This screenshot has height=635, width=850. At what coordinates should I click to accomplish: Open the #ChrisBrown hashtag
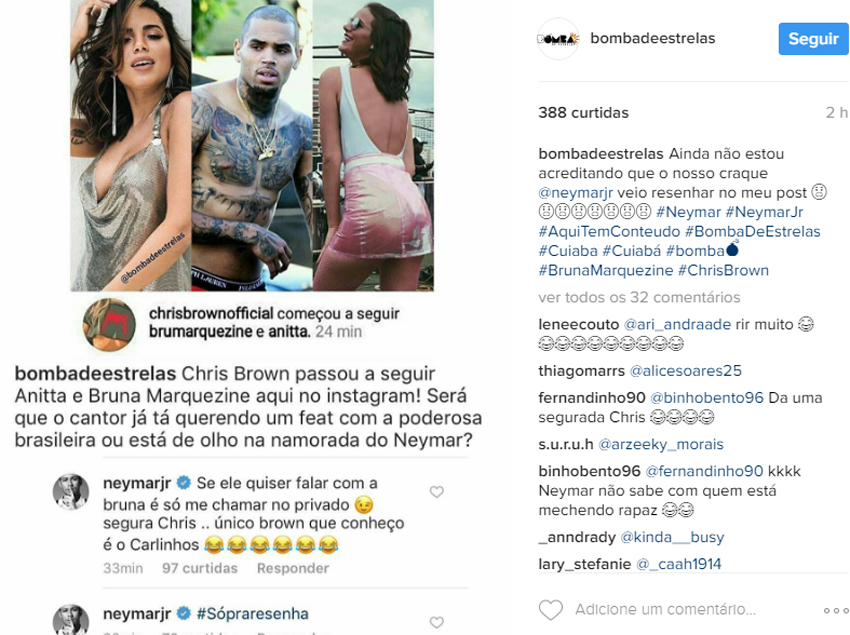click(723, 270)
